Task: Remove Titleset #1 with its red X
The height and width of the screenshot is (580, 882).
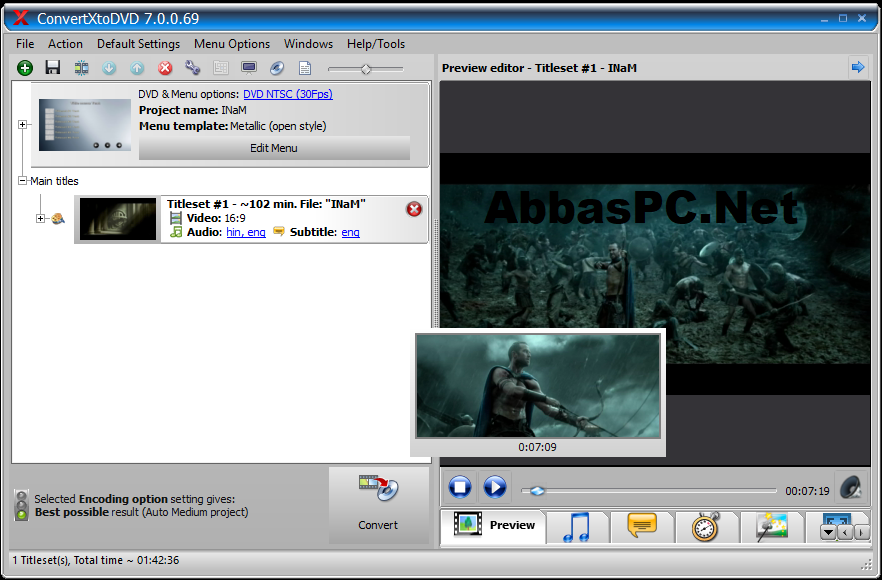Action: [x=414, y=209]
